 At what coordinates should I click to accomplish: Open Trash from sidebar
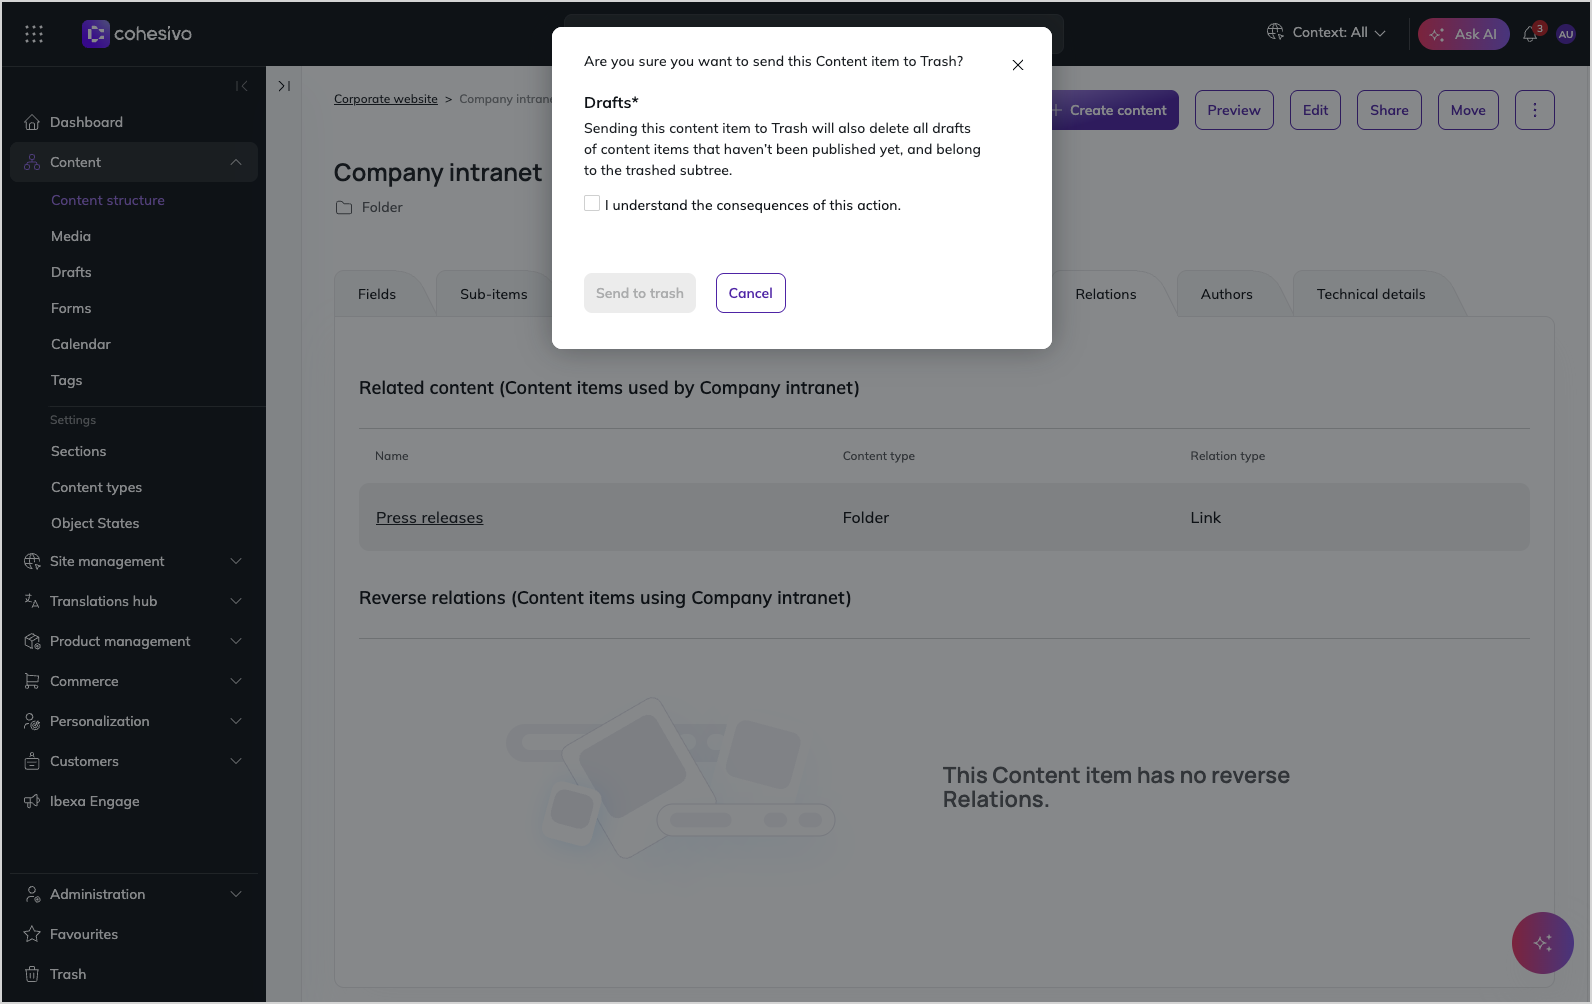[134, 974]
